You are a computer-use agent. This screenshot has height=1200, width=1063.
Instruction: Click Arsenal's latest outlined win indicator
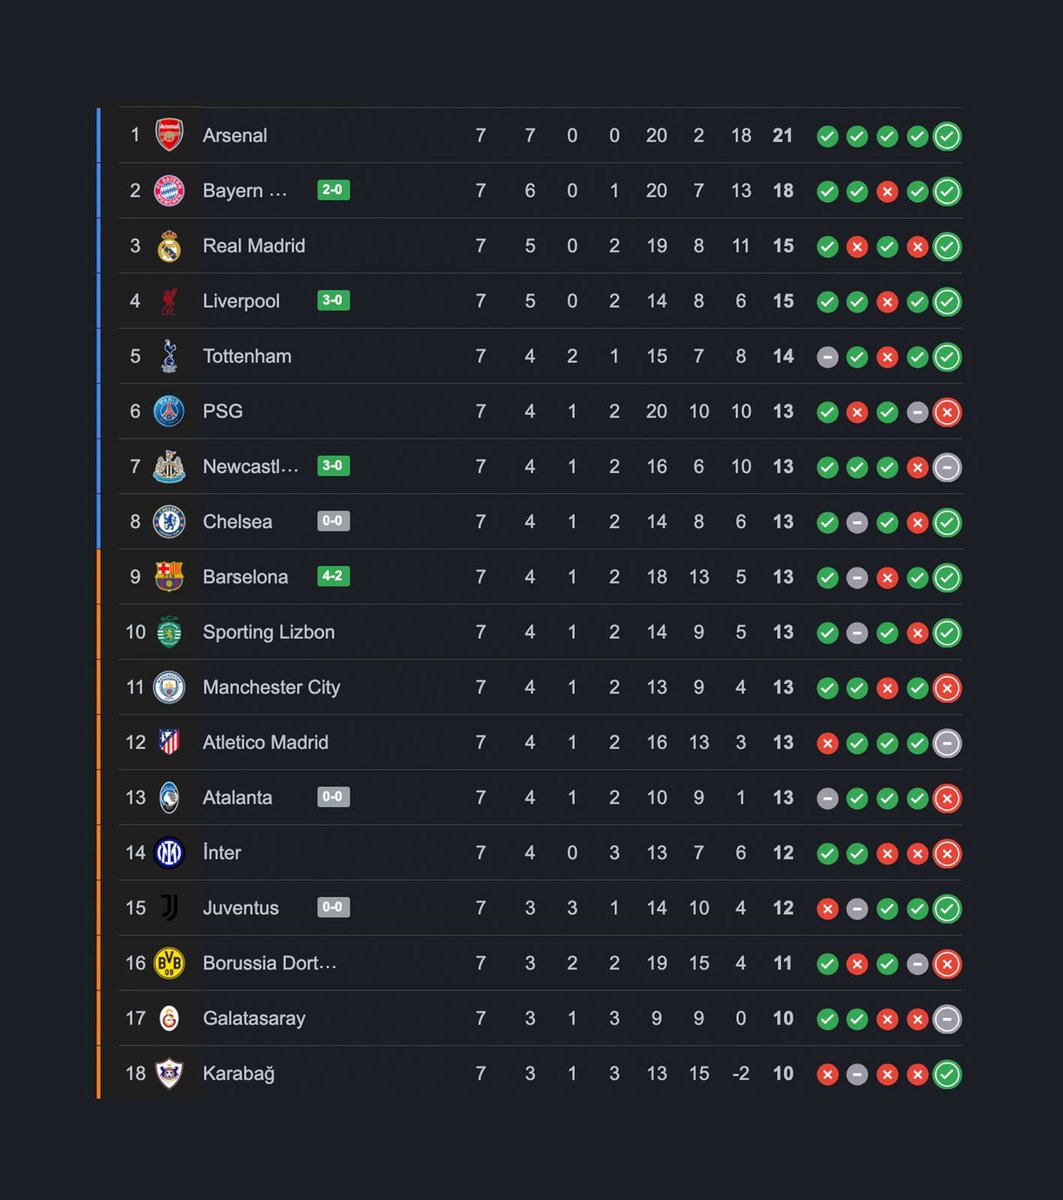pos(947,136)
